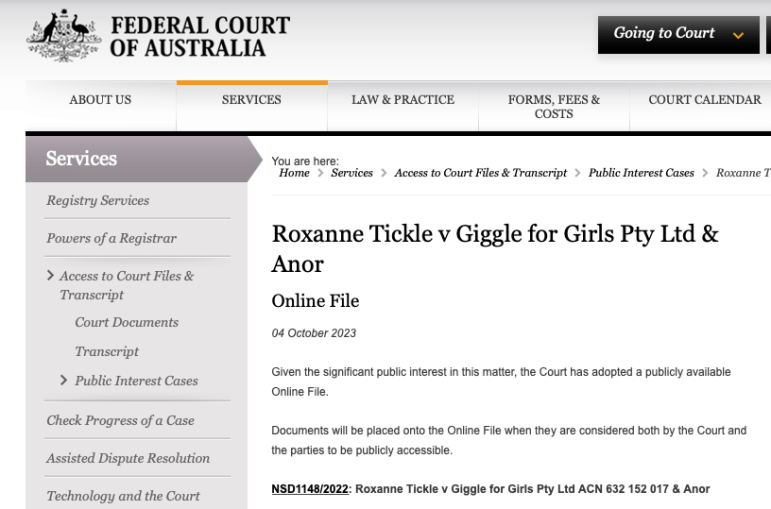The width and height of the screenshot is (771, 509).
Task: Collapse Access to Court Files & Transcript section
Action: pos(125,285)
